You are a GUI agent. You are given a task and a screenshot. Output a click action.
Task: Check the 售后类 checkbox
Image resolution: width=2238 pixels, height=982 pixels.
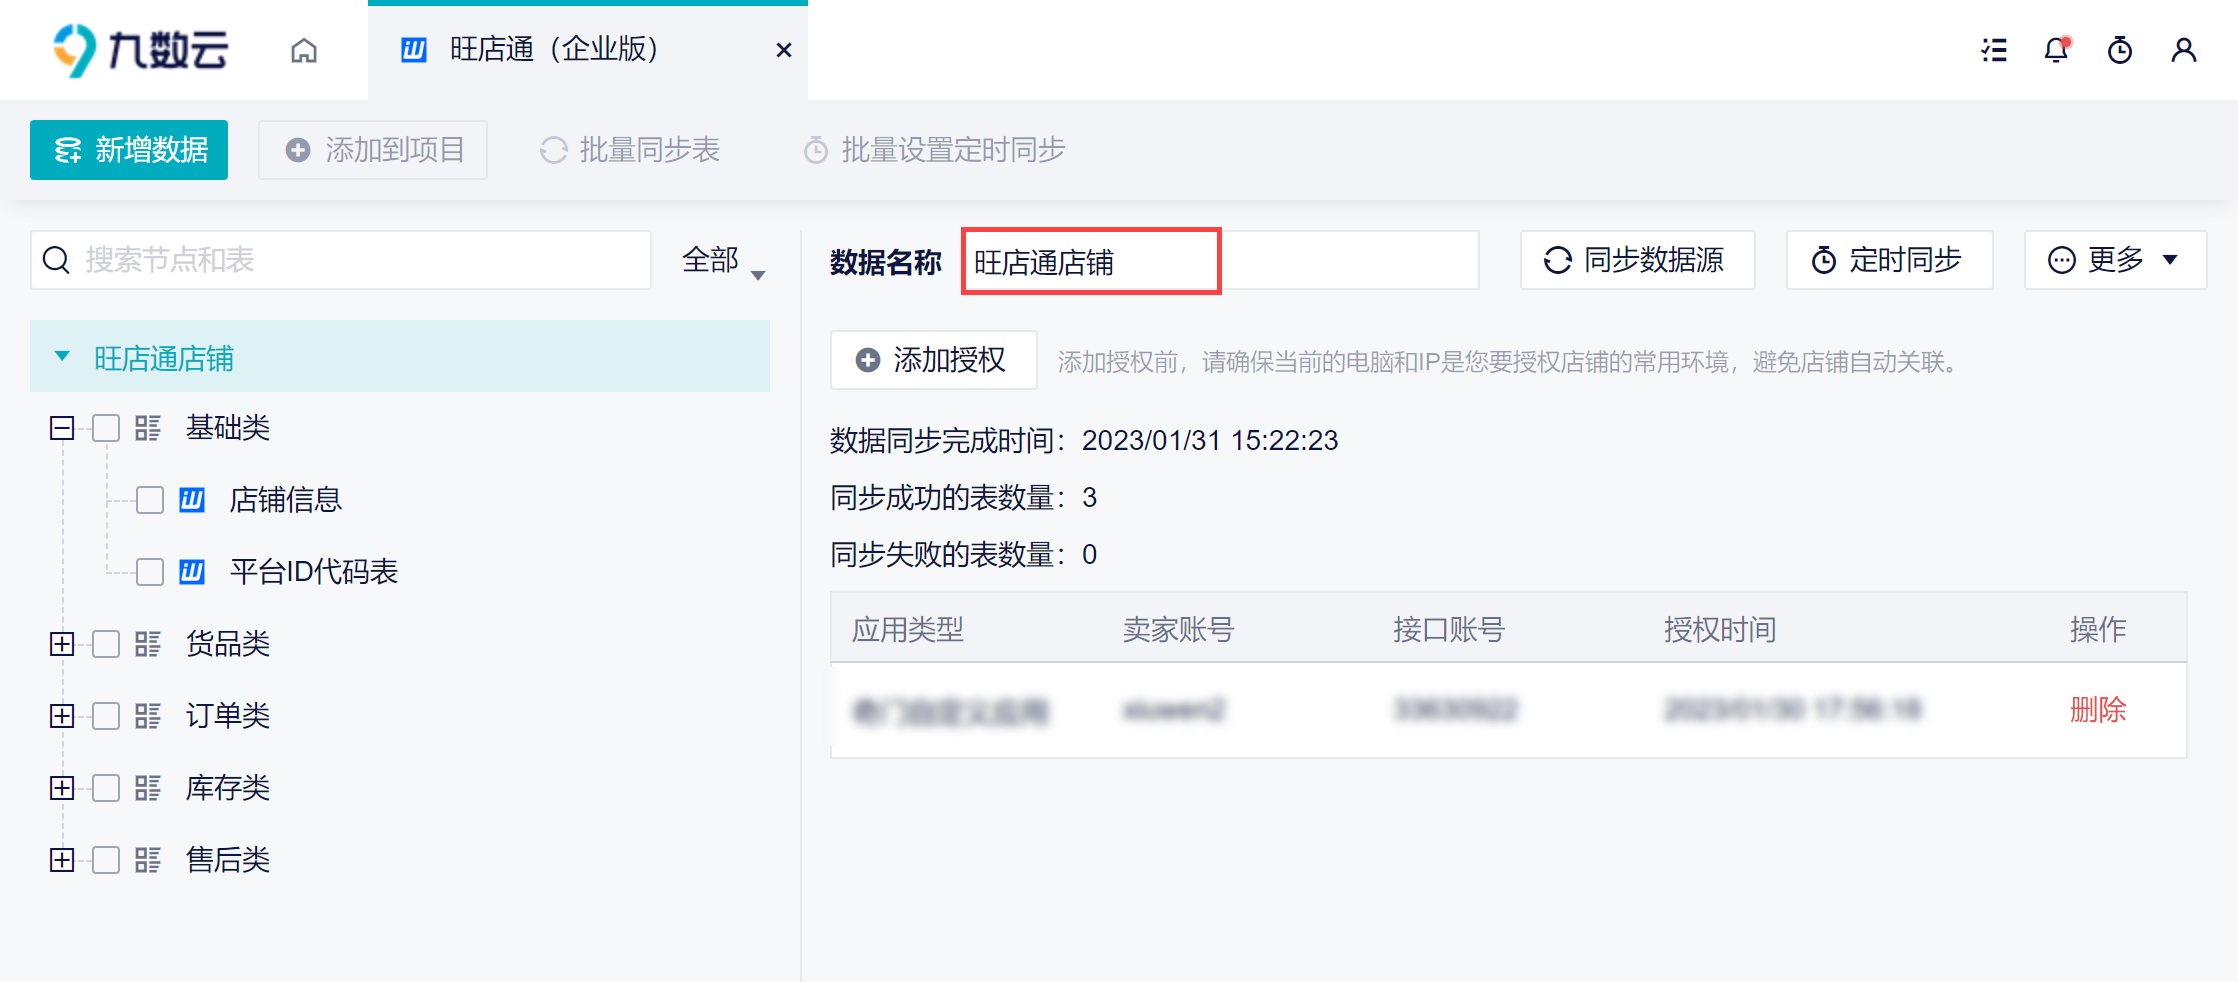coord(106,860)
